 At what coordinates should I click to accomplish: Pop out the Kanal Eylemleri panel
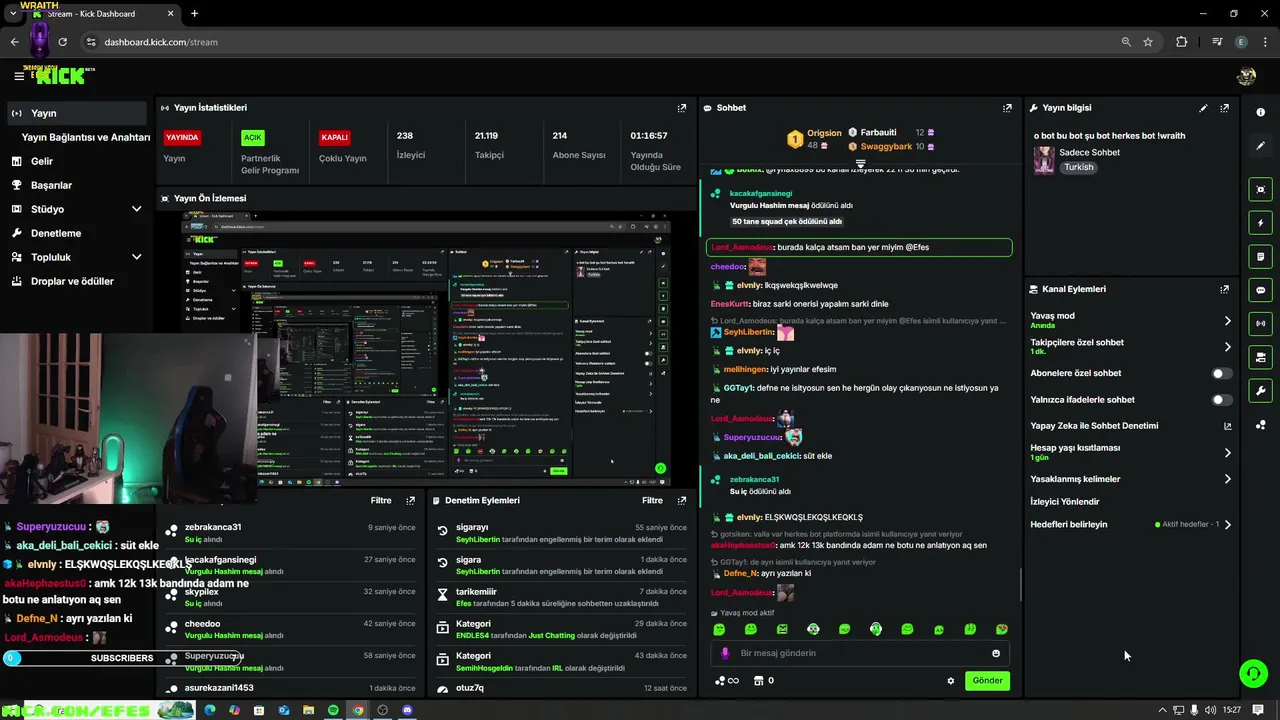click(1224, 289)
